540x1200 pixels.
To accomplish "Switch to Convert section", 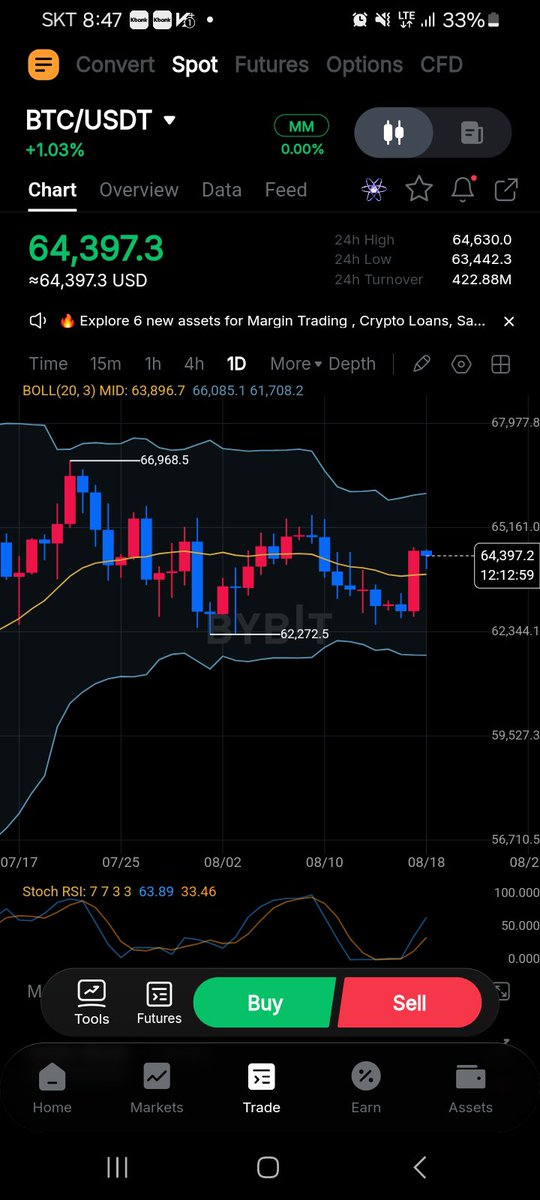I will point(116,65).
